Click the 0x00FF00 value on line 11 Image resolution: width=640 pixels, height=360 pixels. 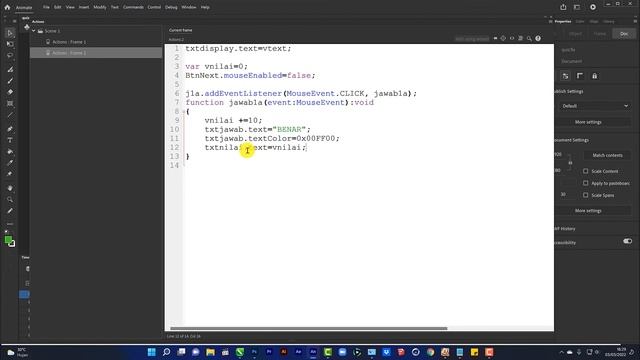(316, 138)
